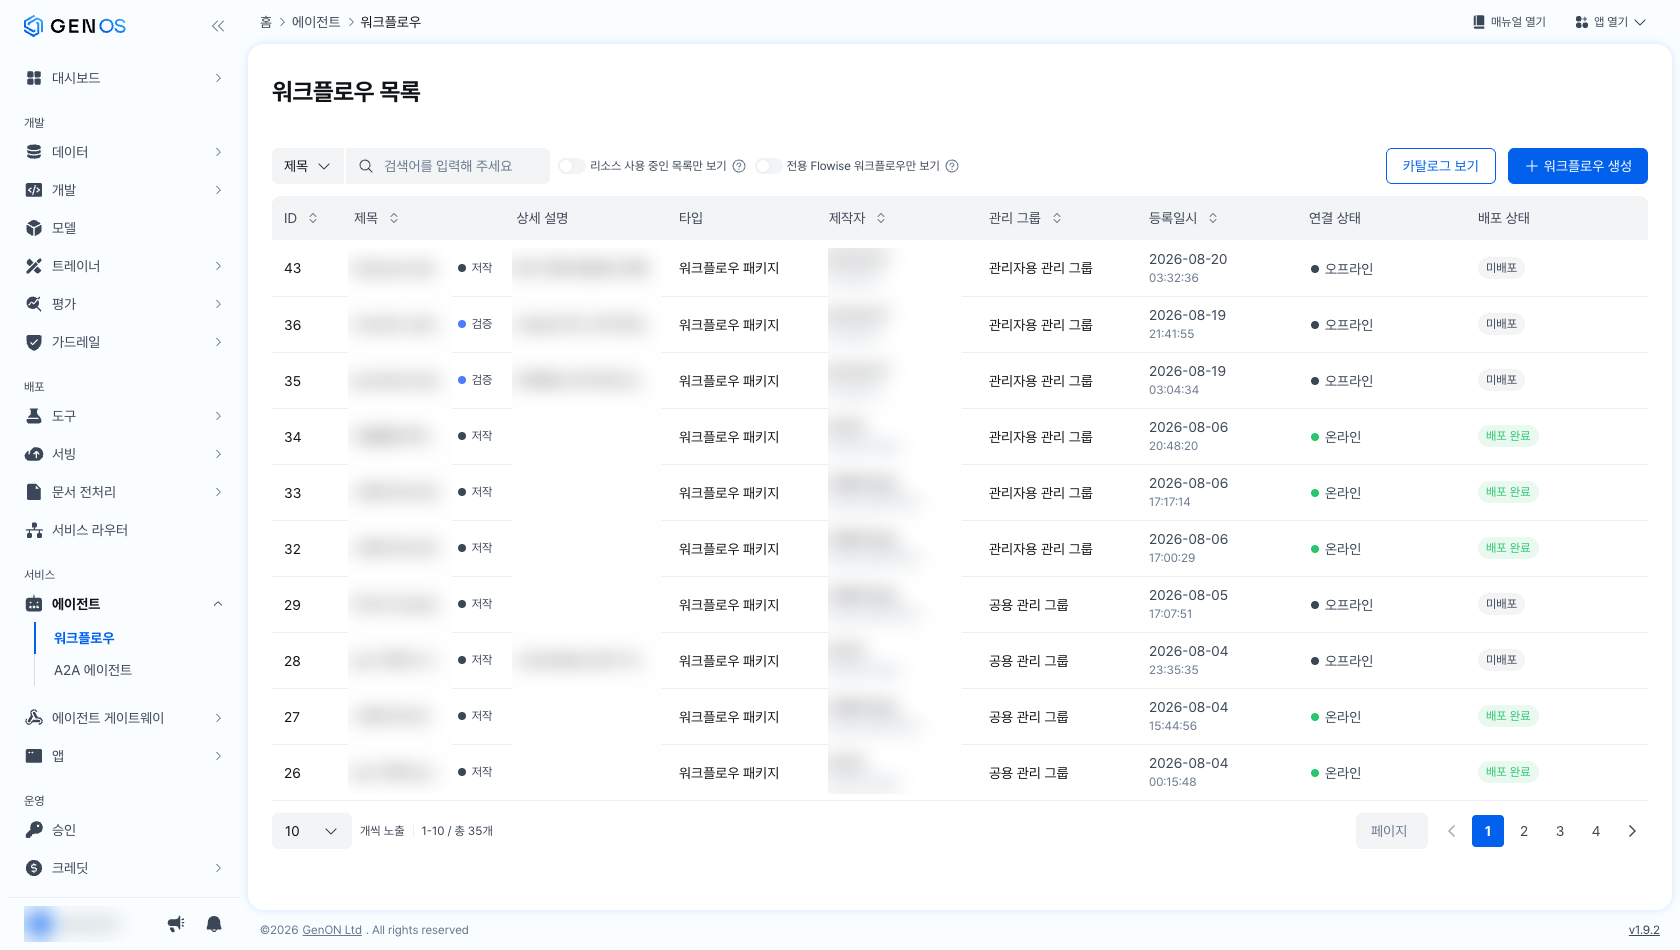Click version v1.9.2 link
The image size is (1680, 950).
click(1644, 930)
